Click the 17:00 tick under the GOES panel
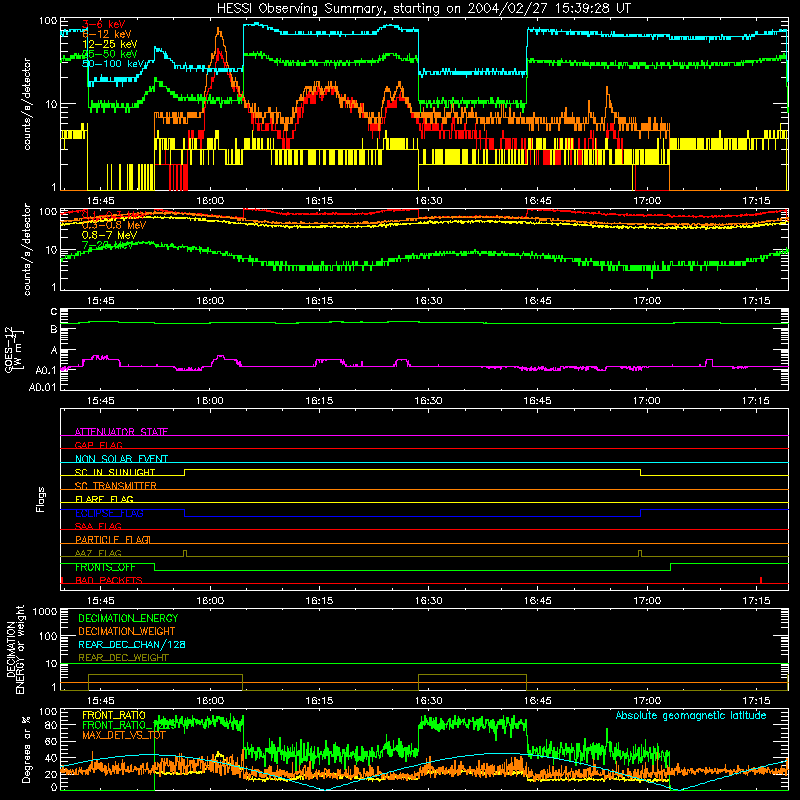800x800 pixels. pos(647,401)
